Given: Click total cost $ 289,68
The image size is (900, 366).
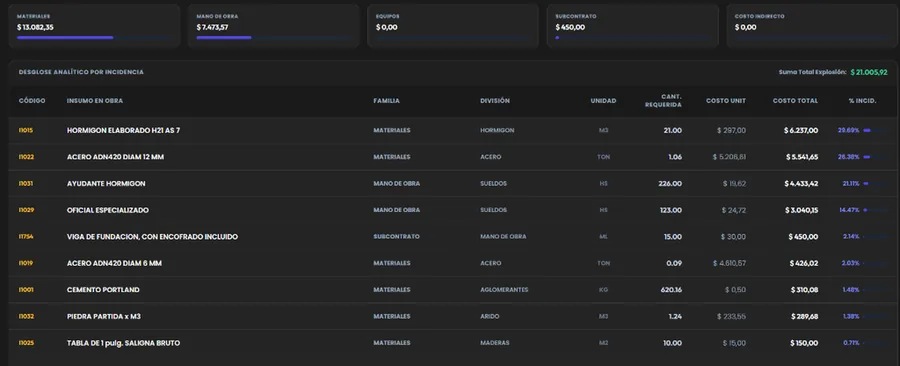Looking at the screenshot, I should pos(804,316).
